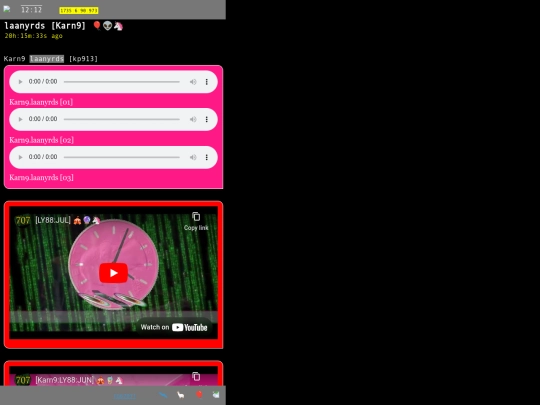
Task: Click the red balloon icon in bottom bar
Action: point(199,395)
